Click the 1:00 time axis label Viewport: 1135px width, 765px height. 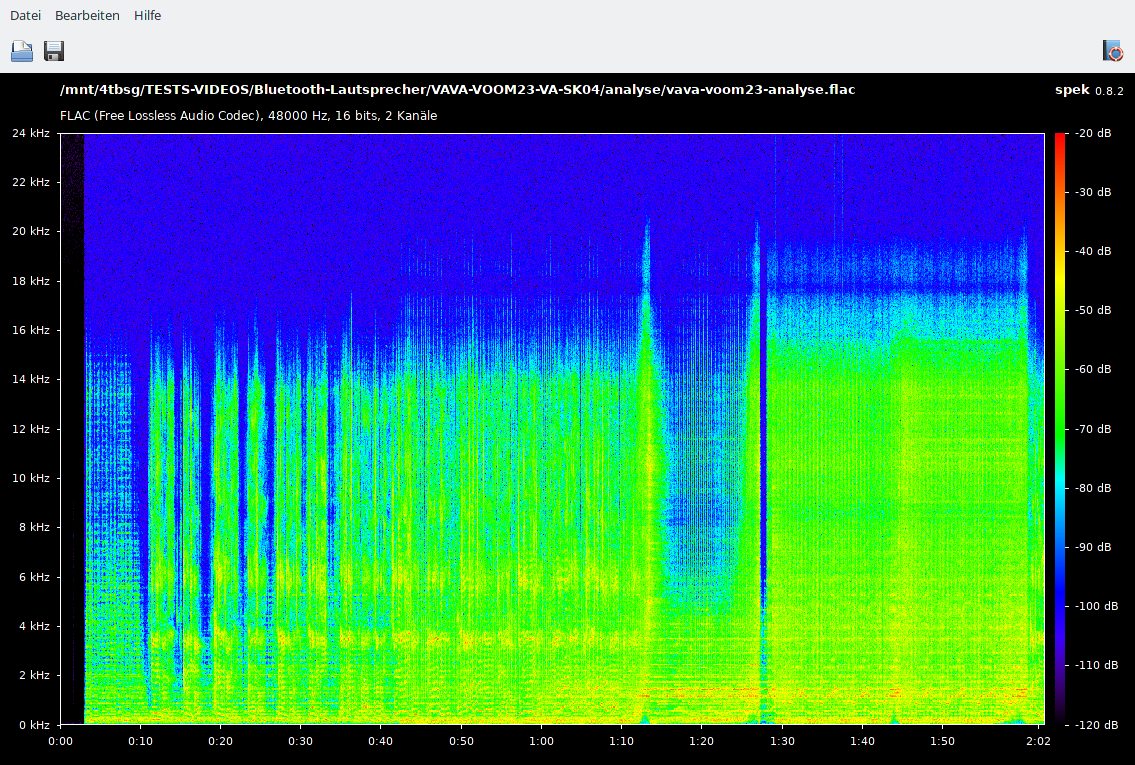coord(541,741)
